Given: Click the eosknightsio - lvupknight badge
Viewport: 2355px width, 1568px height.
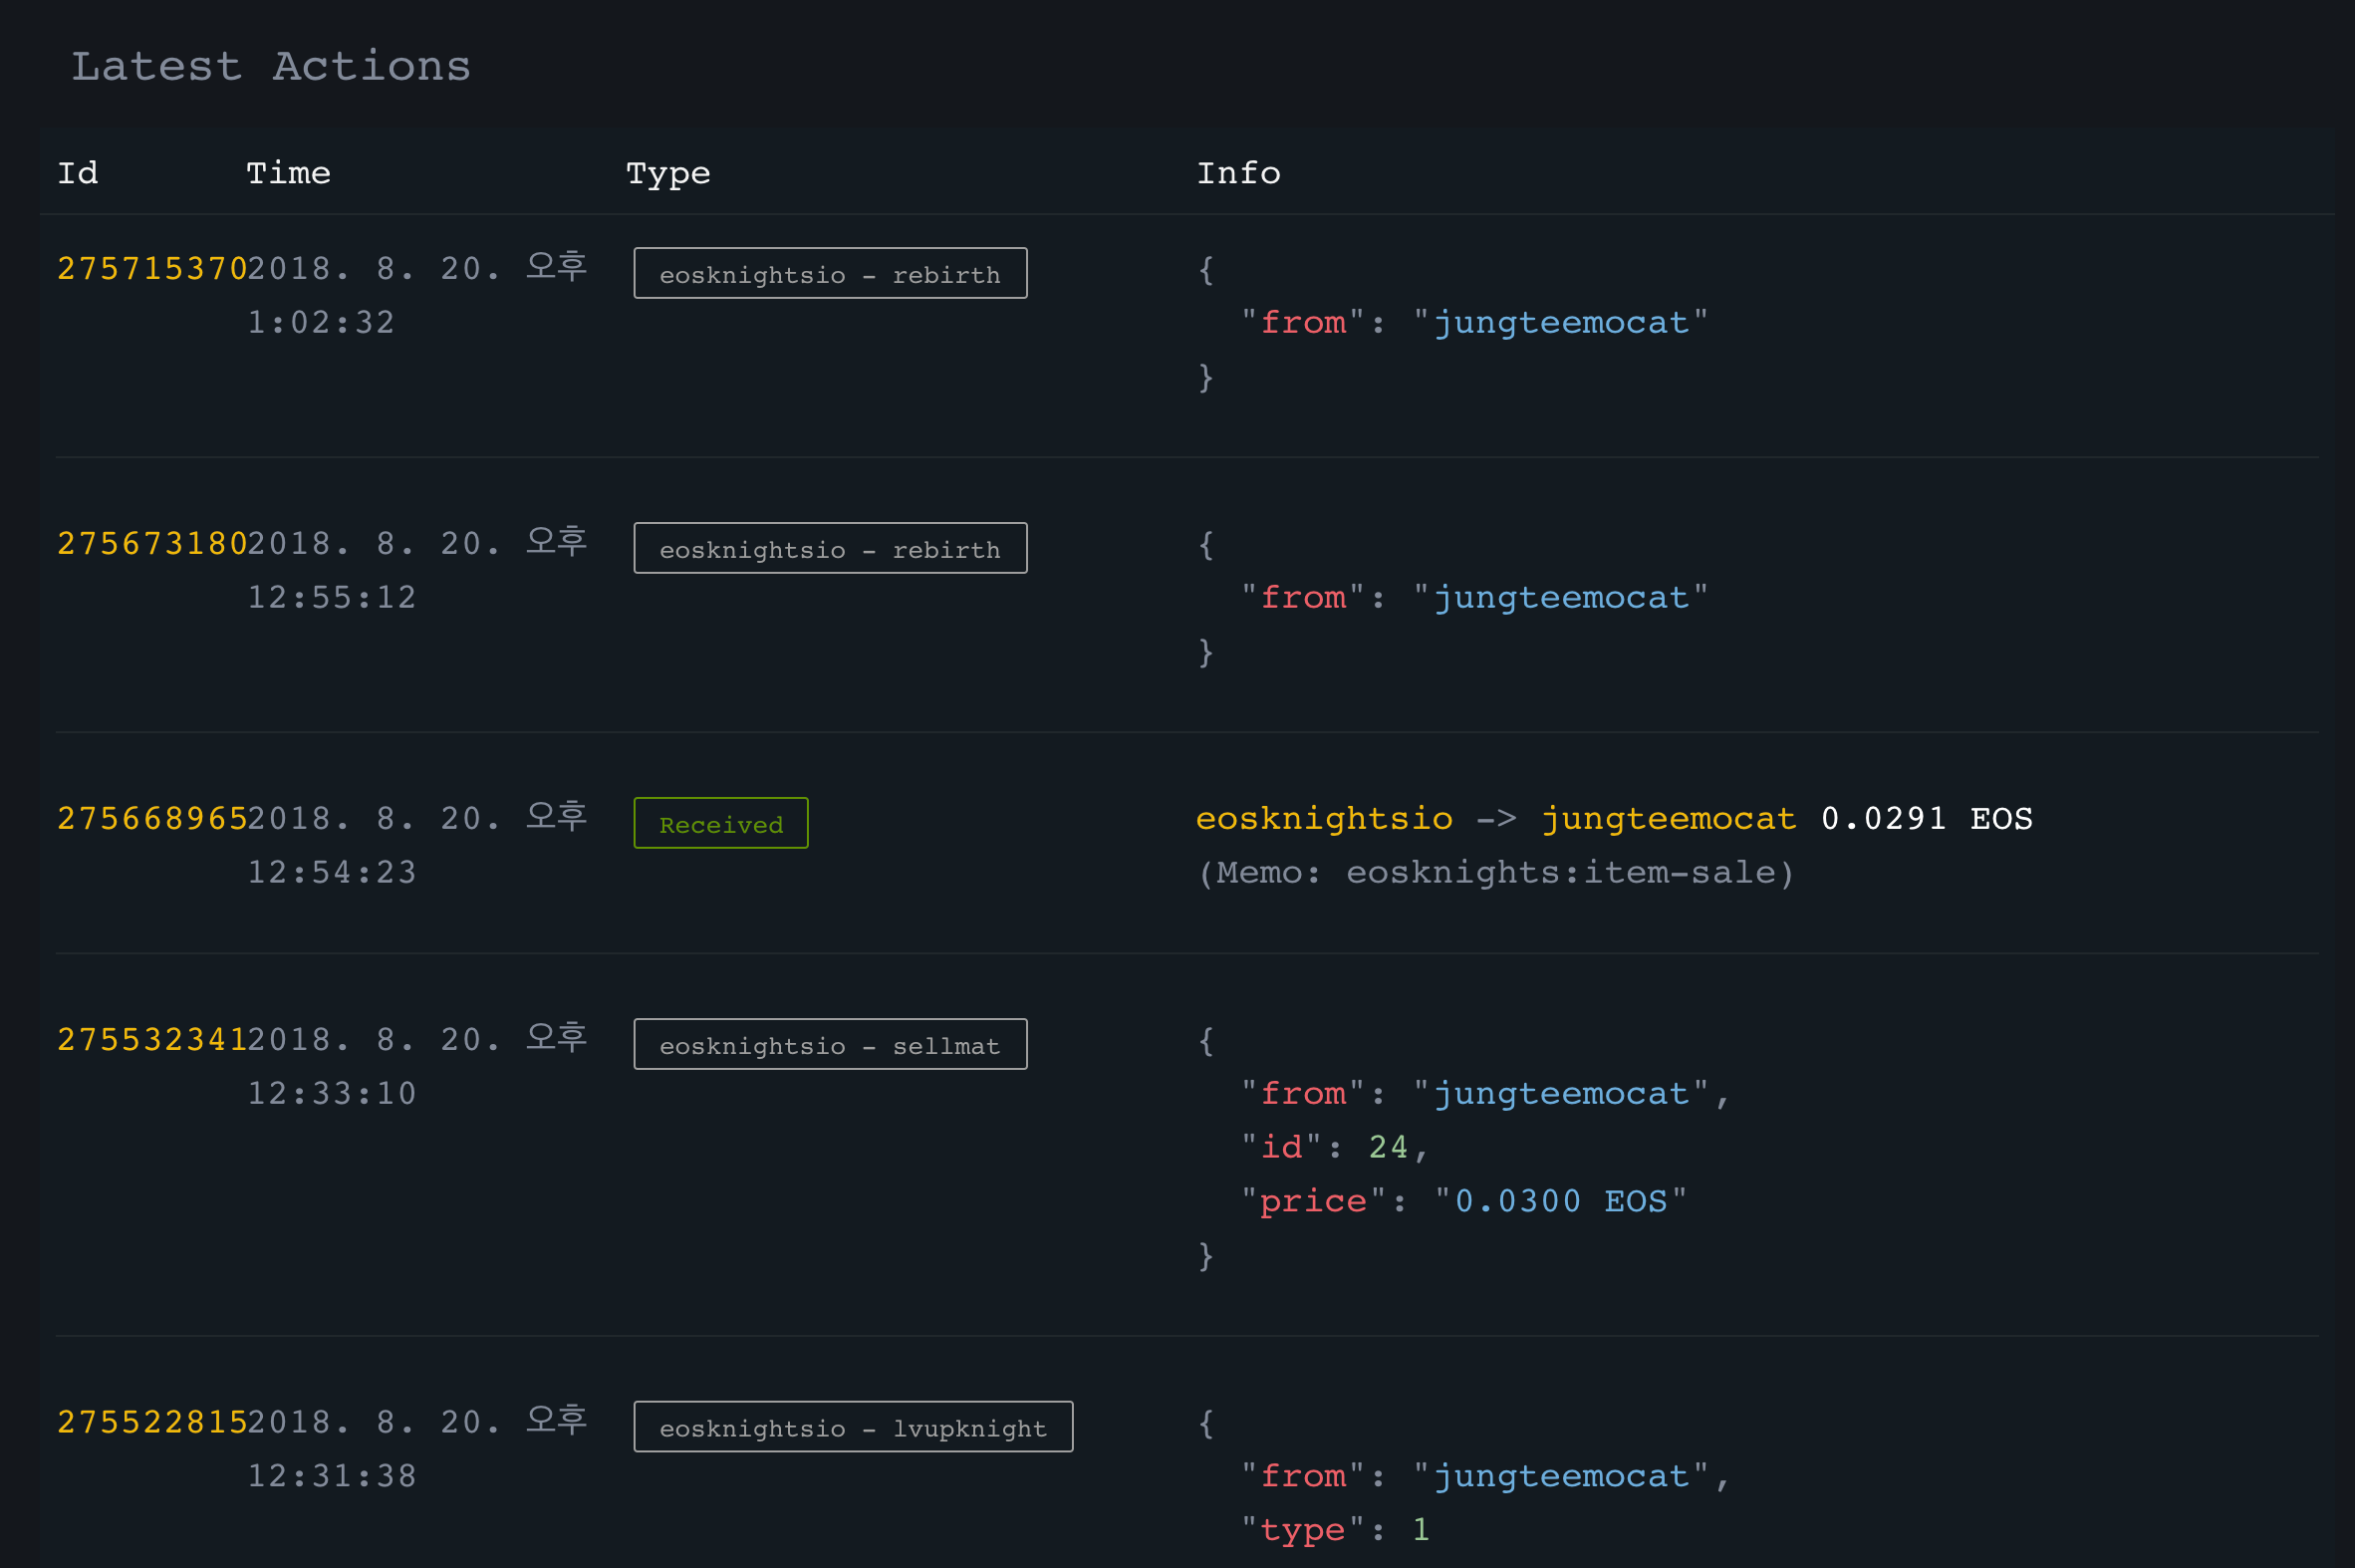Looking at the screenshot, I should [x=853, y=1427].
